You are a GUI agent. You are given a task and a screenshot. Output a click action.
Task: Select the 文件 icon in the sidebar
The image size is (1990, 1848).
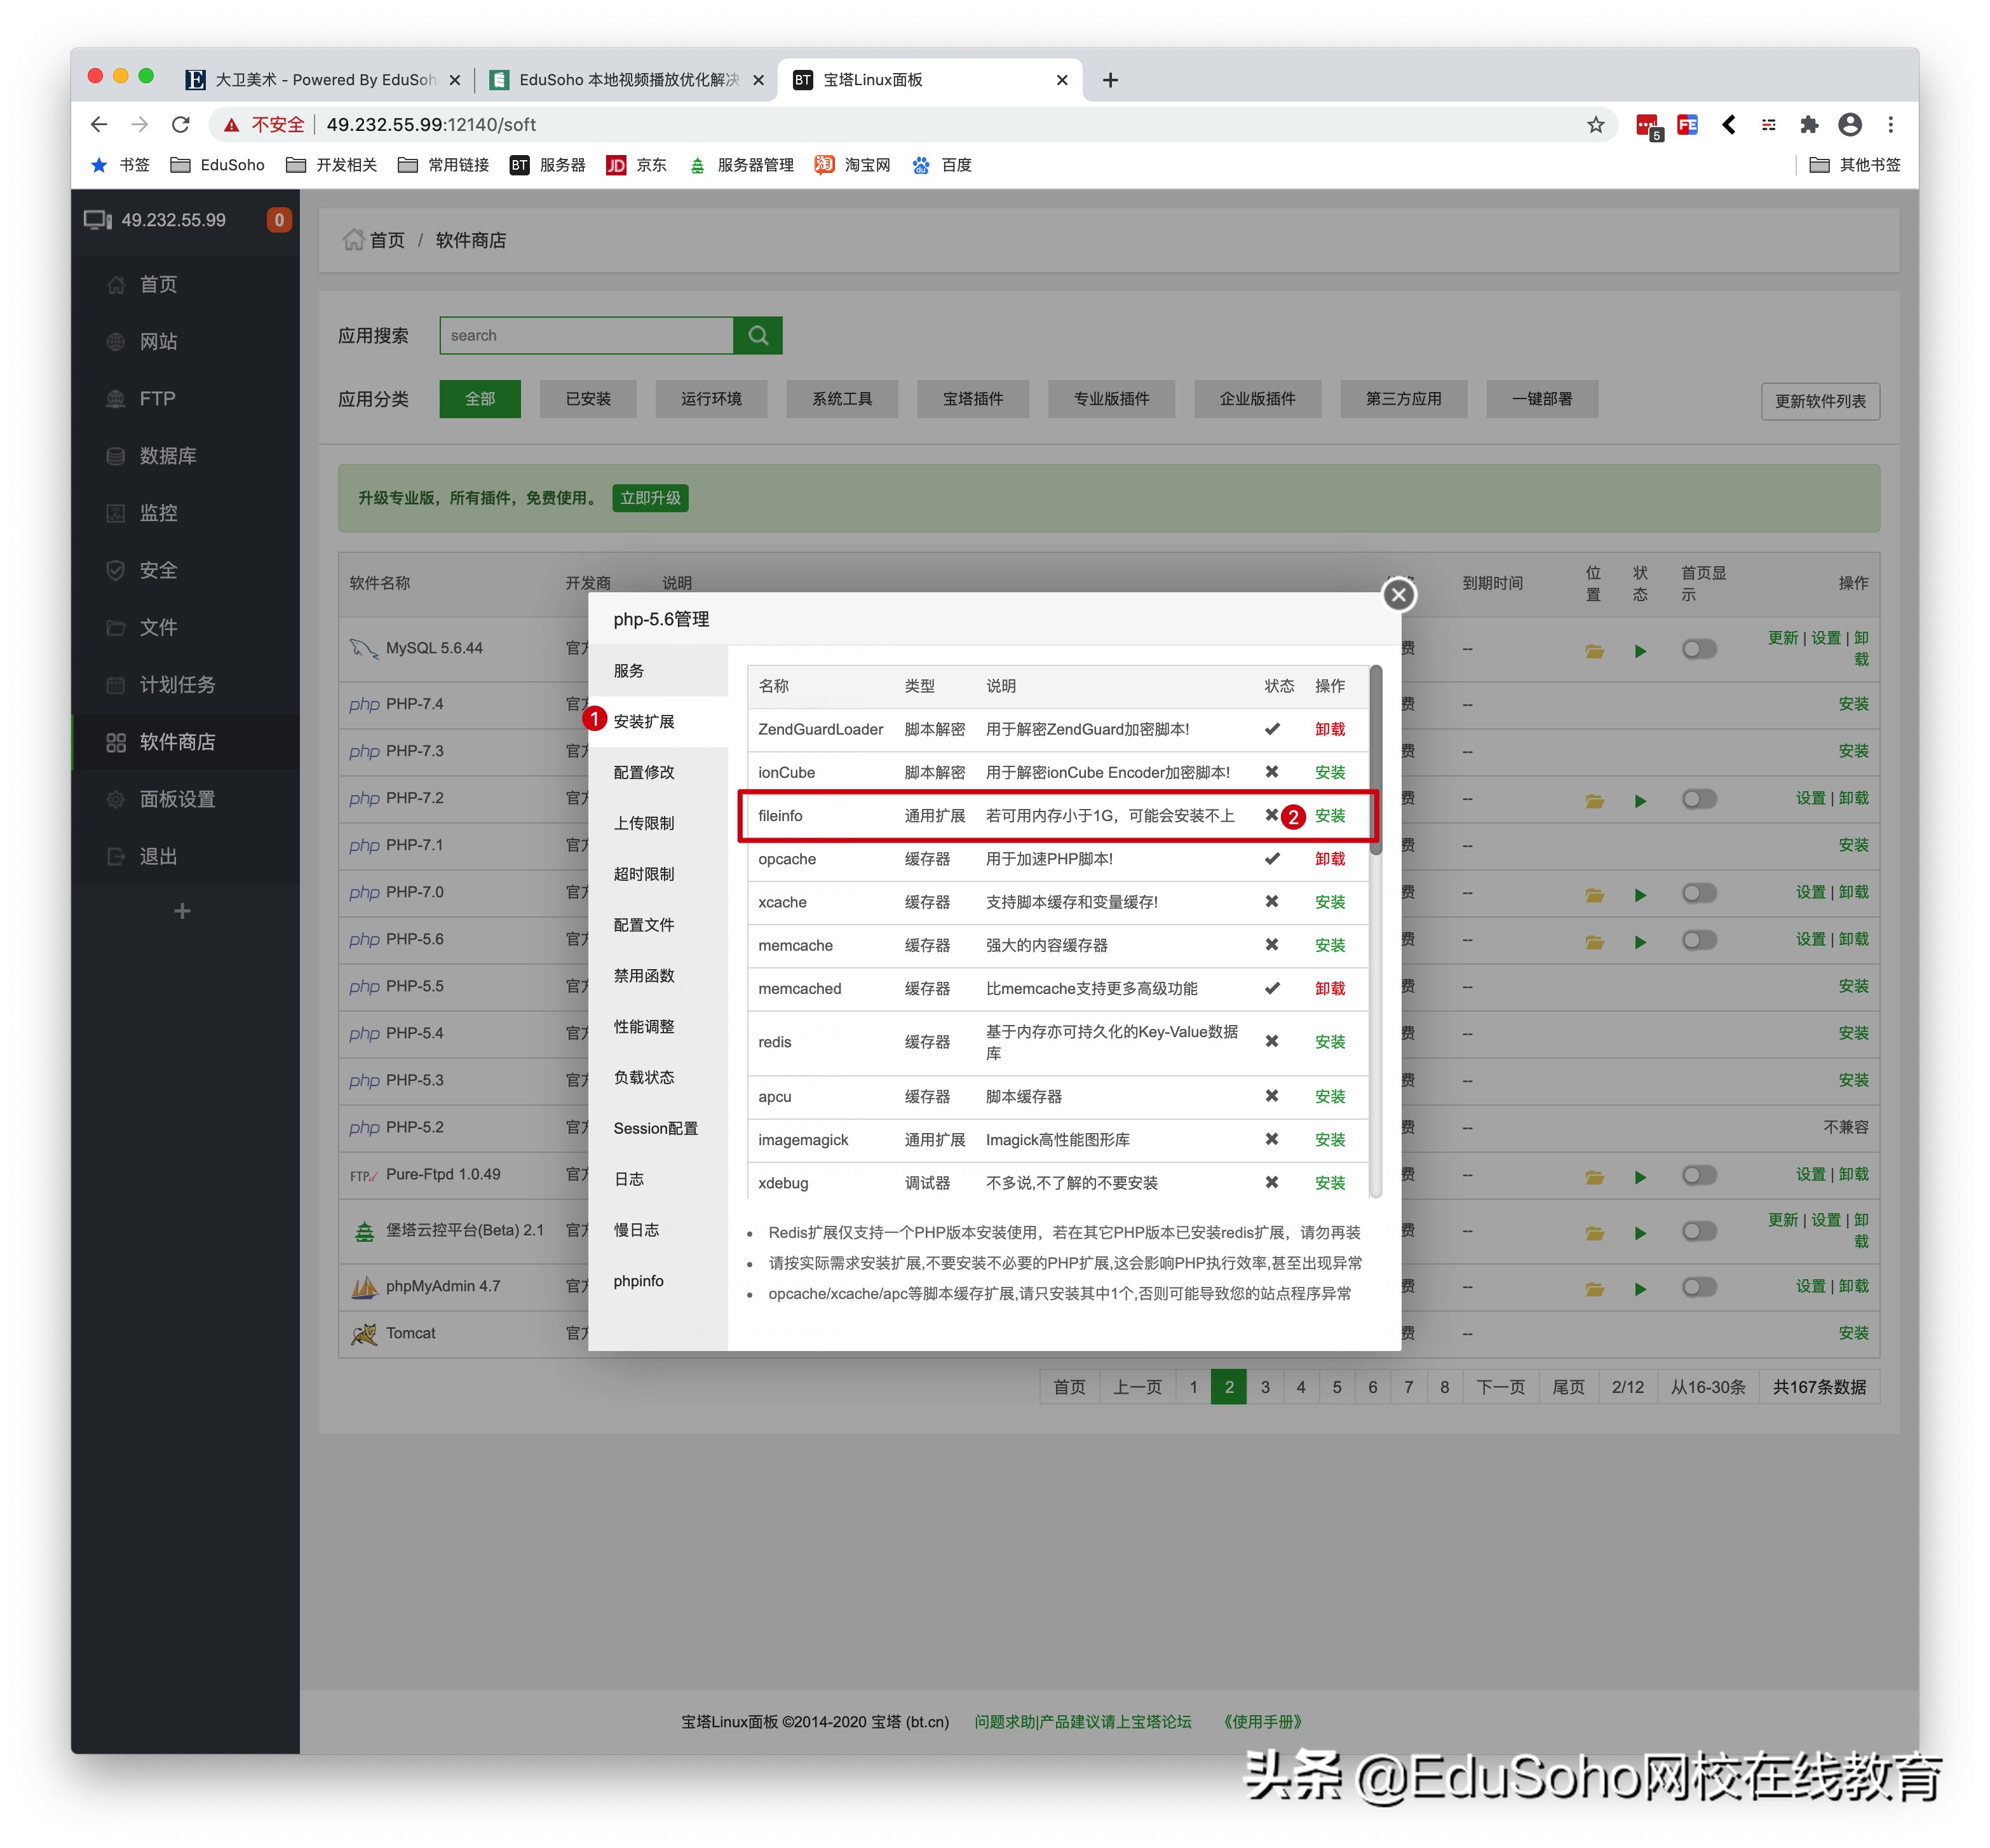pos(115,627)
